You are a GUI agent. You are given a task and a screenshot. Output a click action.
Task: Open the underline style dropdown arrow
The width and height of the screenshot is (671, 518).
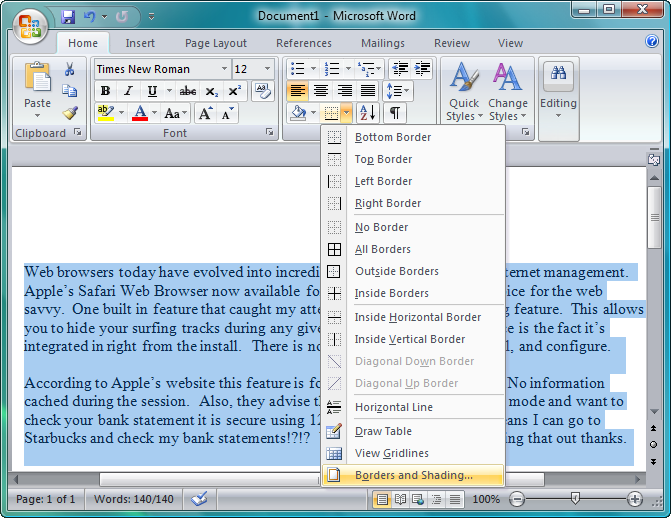[x=169, y=91]
